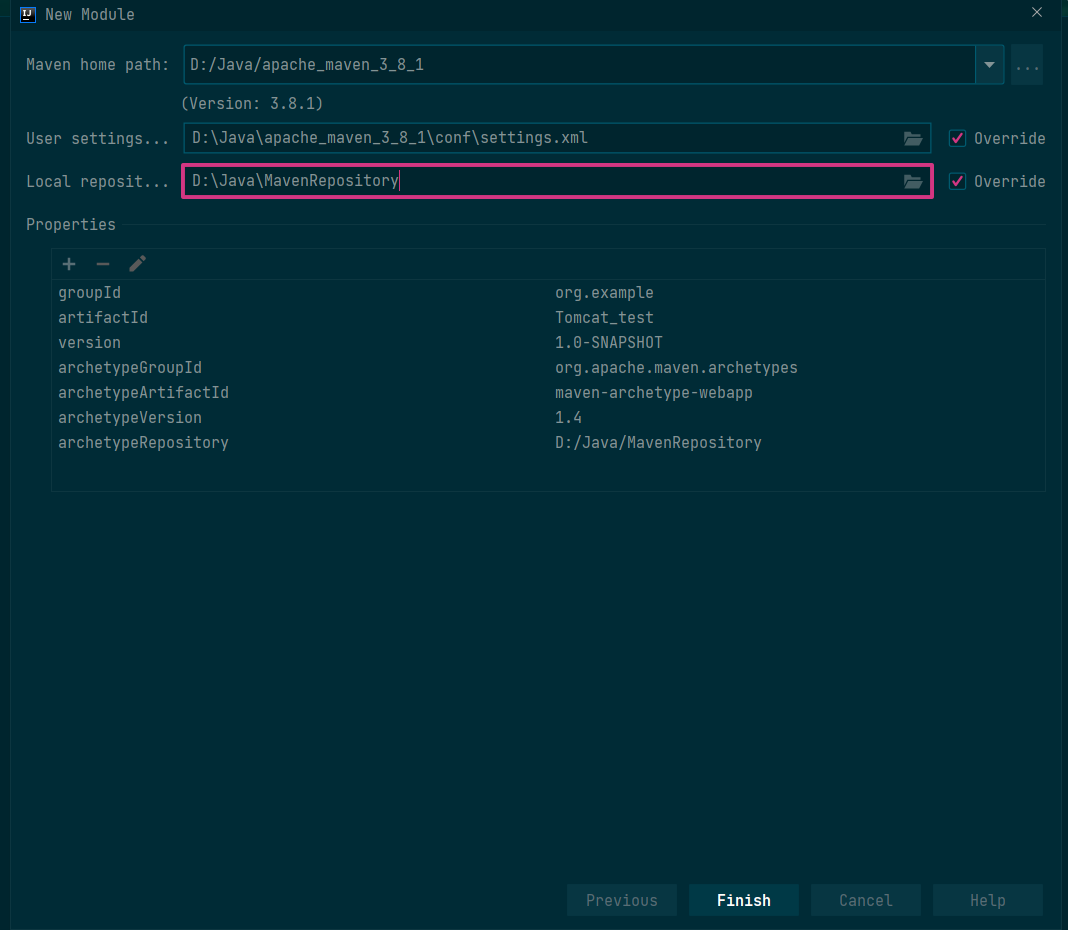Click the Properties section label

coord(71,225)
